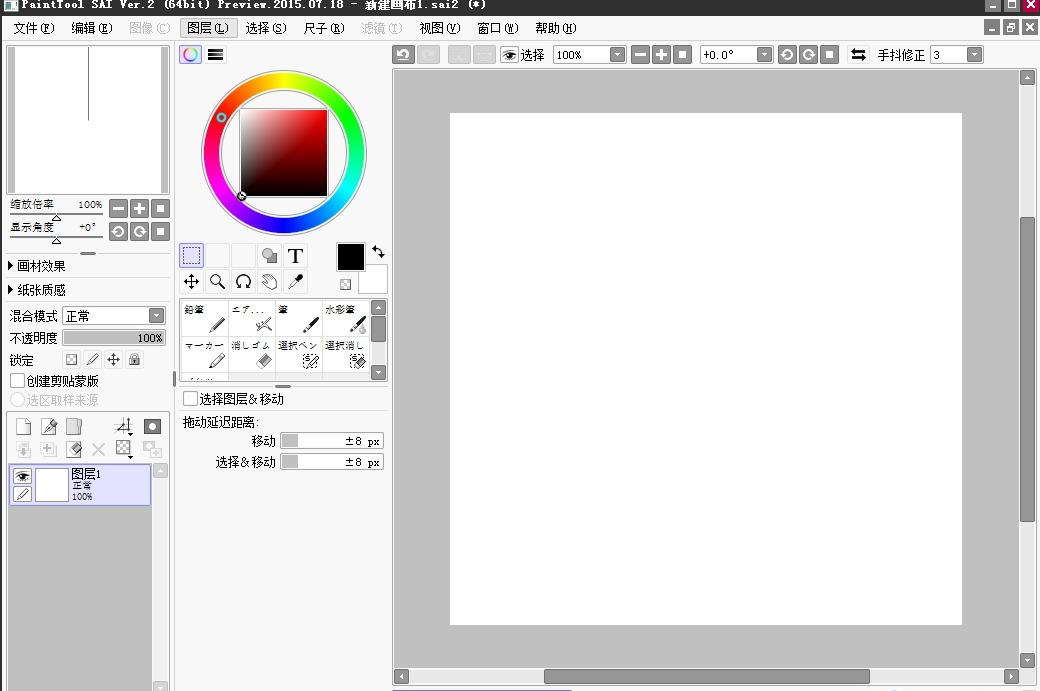This screenshot has height=691, width=1040.
Task: Select the Zoom magnifier tool
Action: click(x=217, y=282)
